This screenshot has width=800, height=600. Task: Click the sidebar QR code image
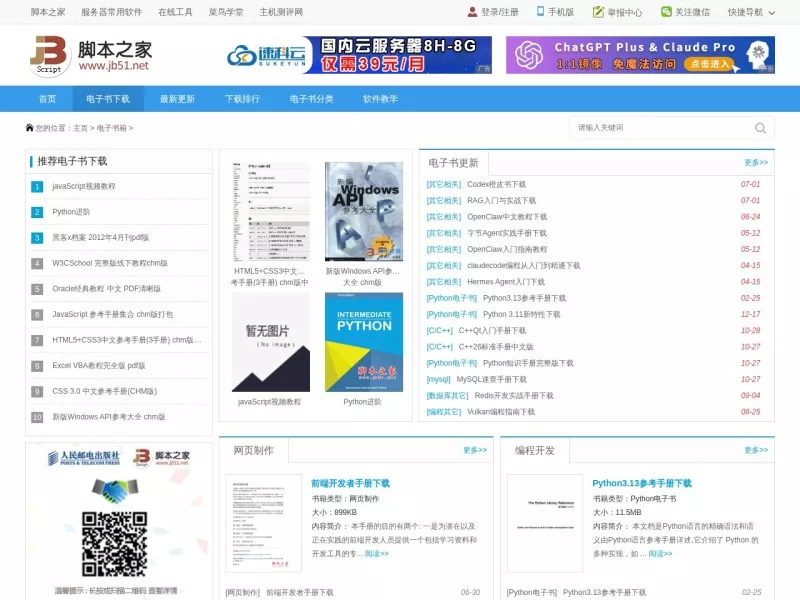tap(115, 544)
